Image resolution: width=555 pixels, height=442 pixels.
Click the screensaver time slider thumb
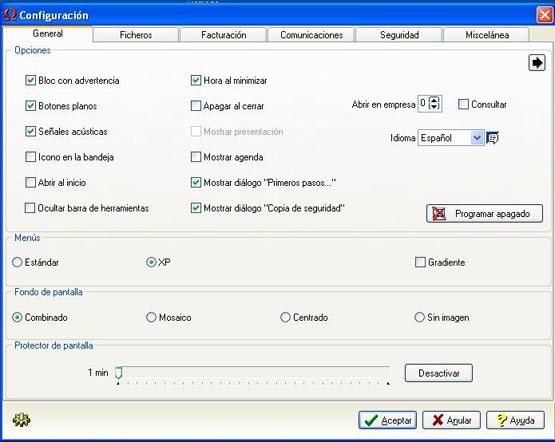[119, 373]
